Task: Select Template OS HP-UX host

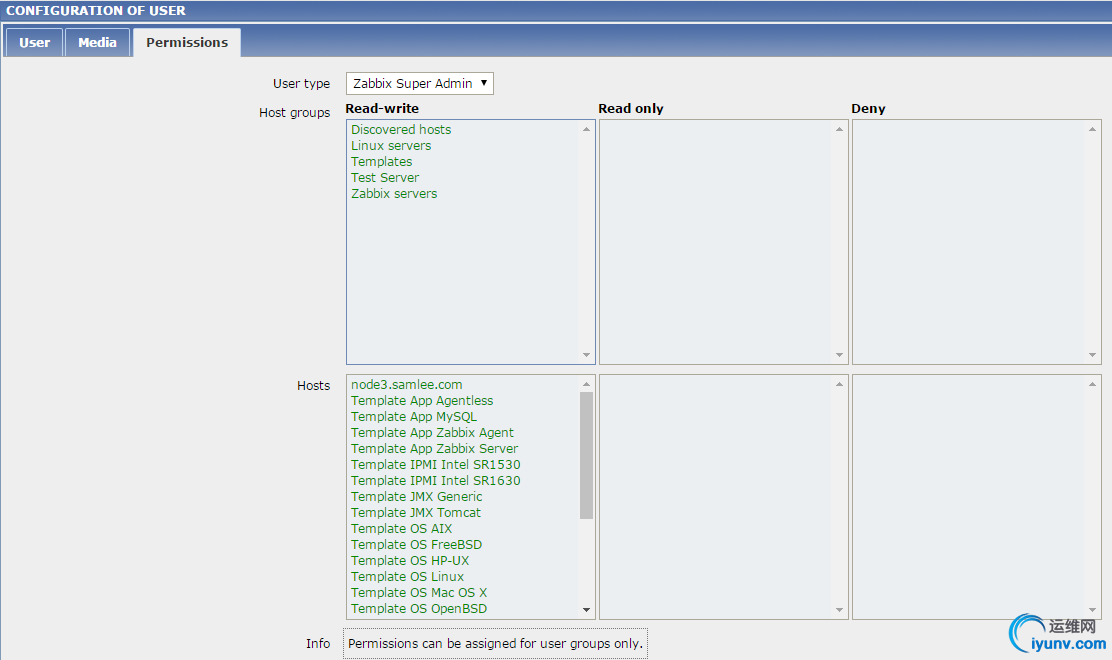Action: (x=410, y=561)
